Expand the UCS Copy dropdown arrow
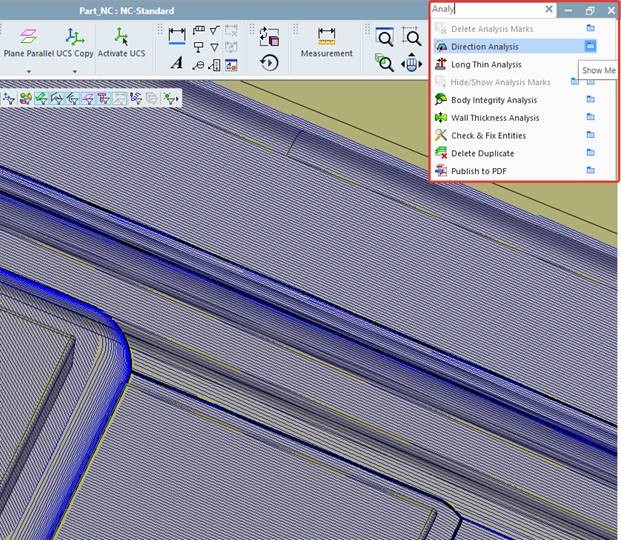621x540 pixels. click(x=75, y=72)
